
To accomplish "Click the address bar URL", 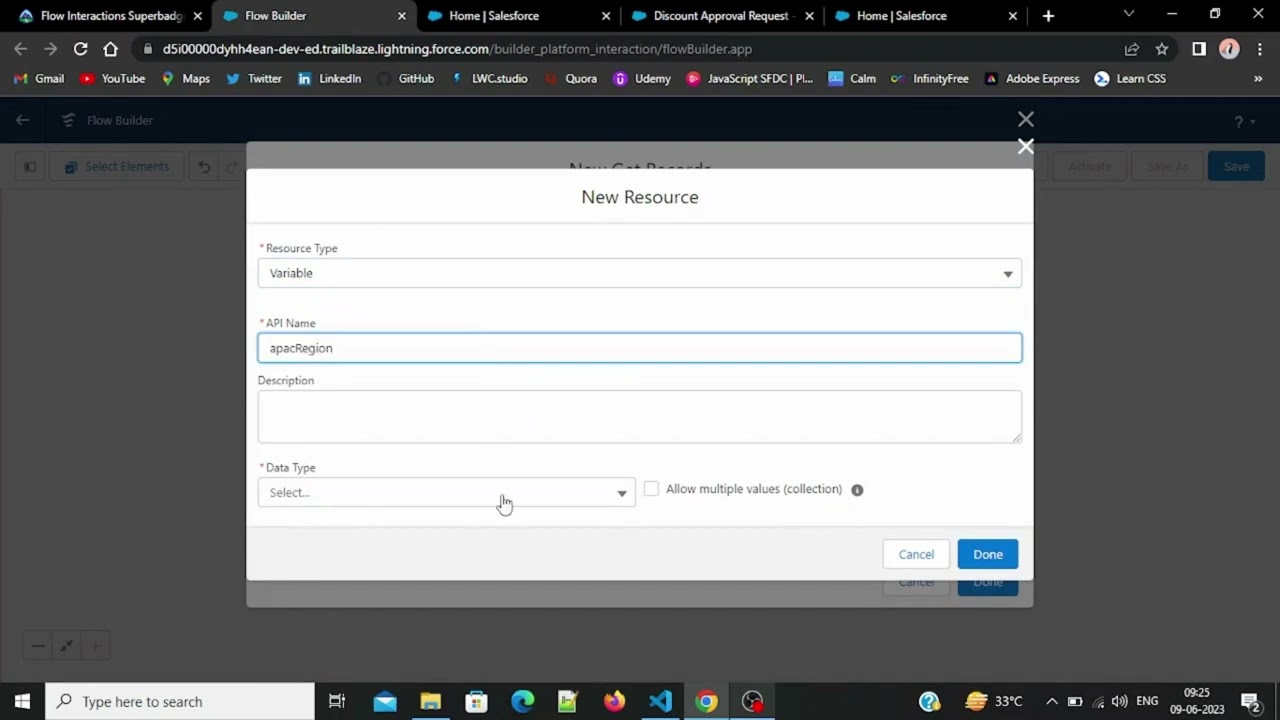I will tap(457, 49).
